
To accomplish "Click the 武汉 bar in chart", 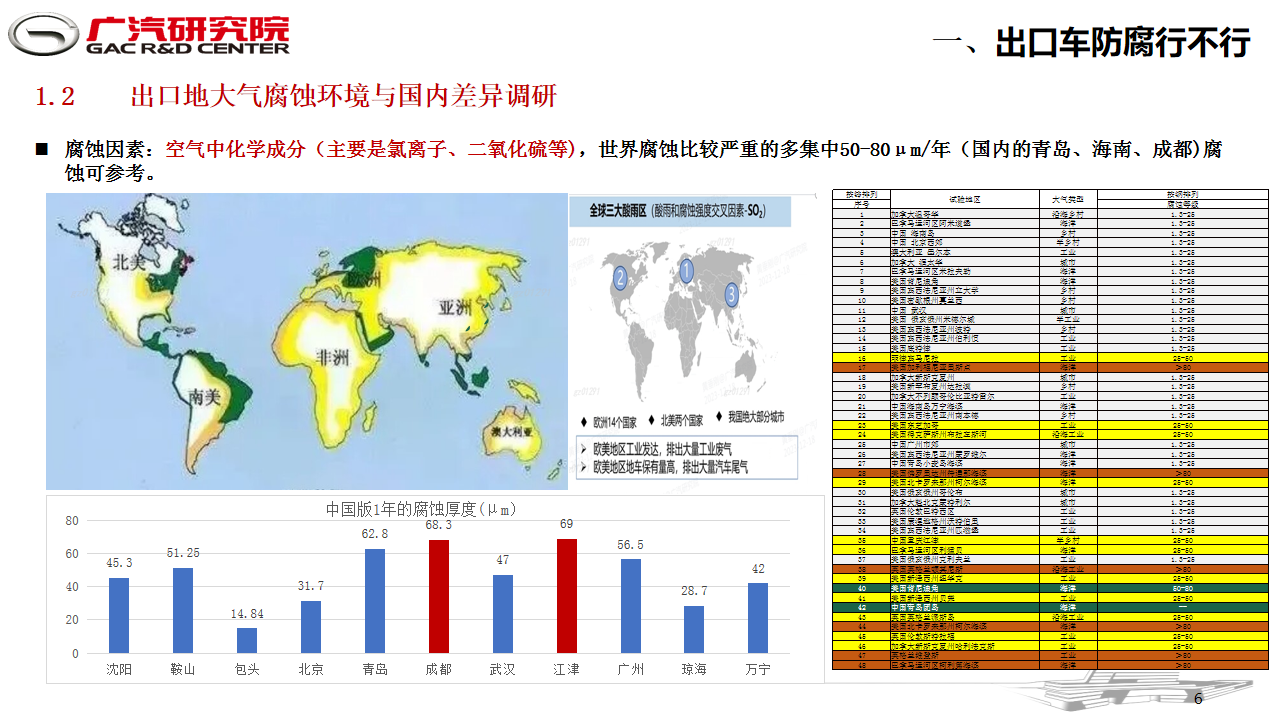I will pyautogui.click(x=503, y=614).
